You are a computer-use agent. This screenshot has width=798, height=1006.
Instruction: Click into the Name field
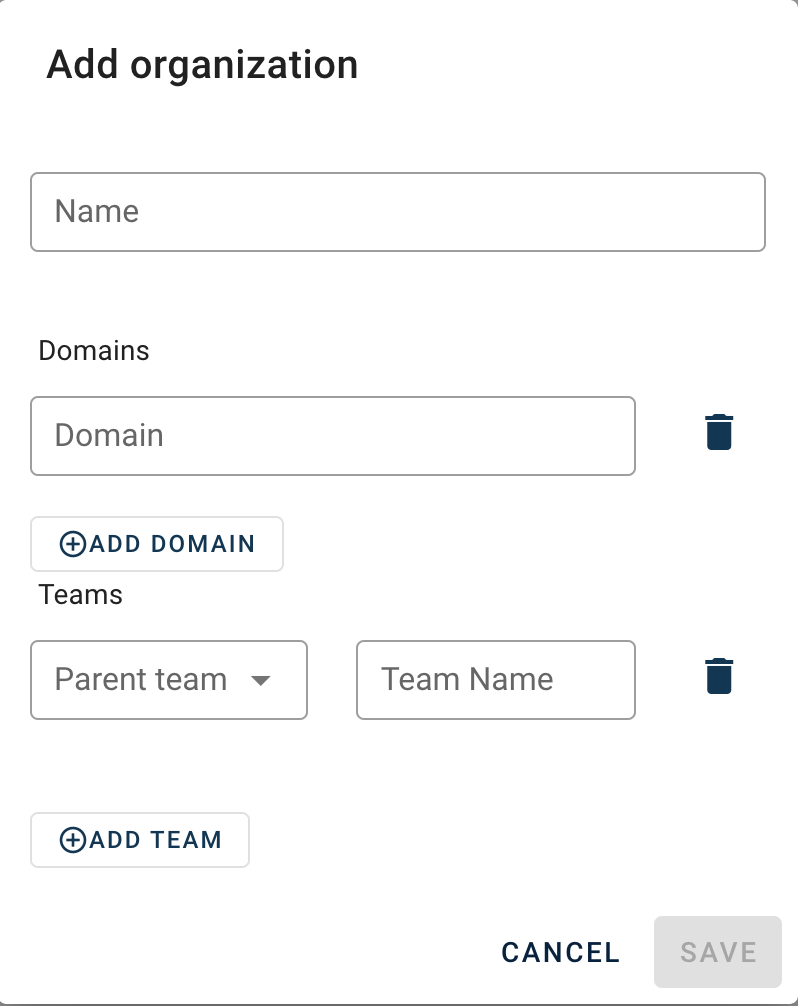(x=398, y=211)
